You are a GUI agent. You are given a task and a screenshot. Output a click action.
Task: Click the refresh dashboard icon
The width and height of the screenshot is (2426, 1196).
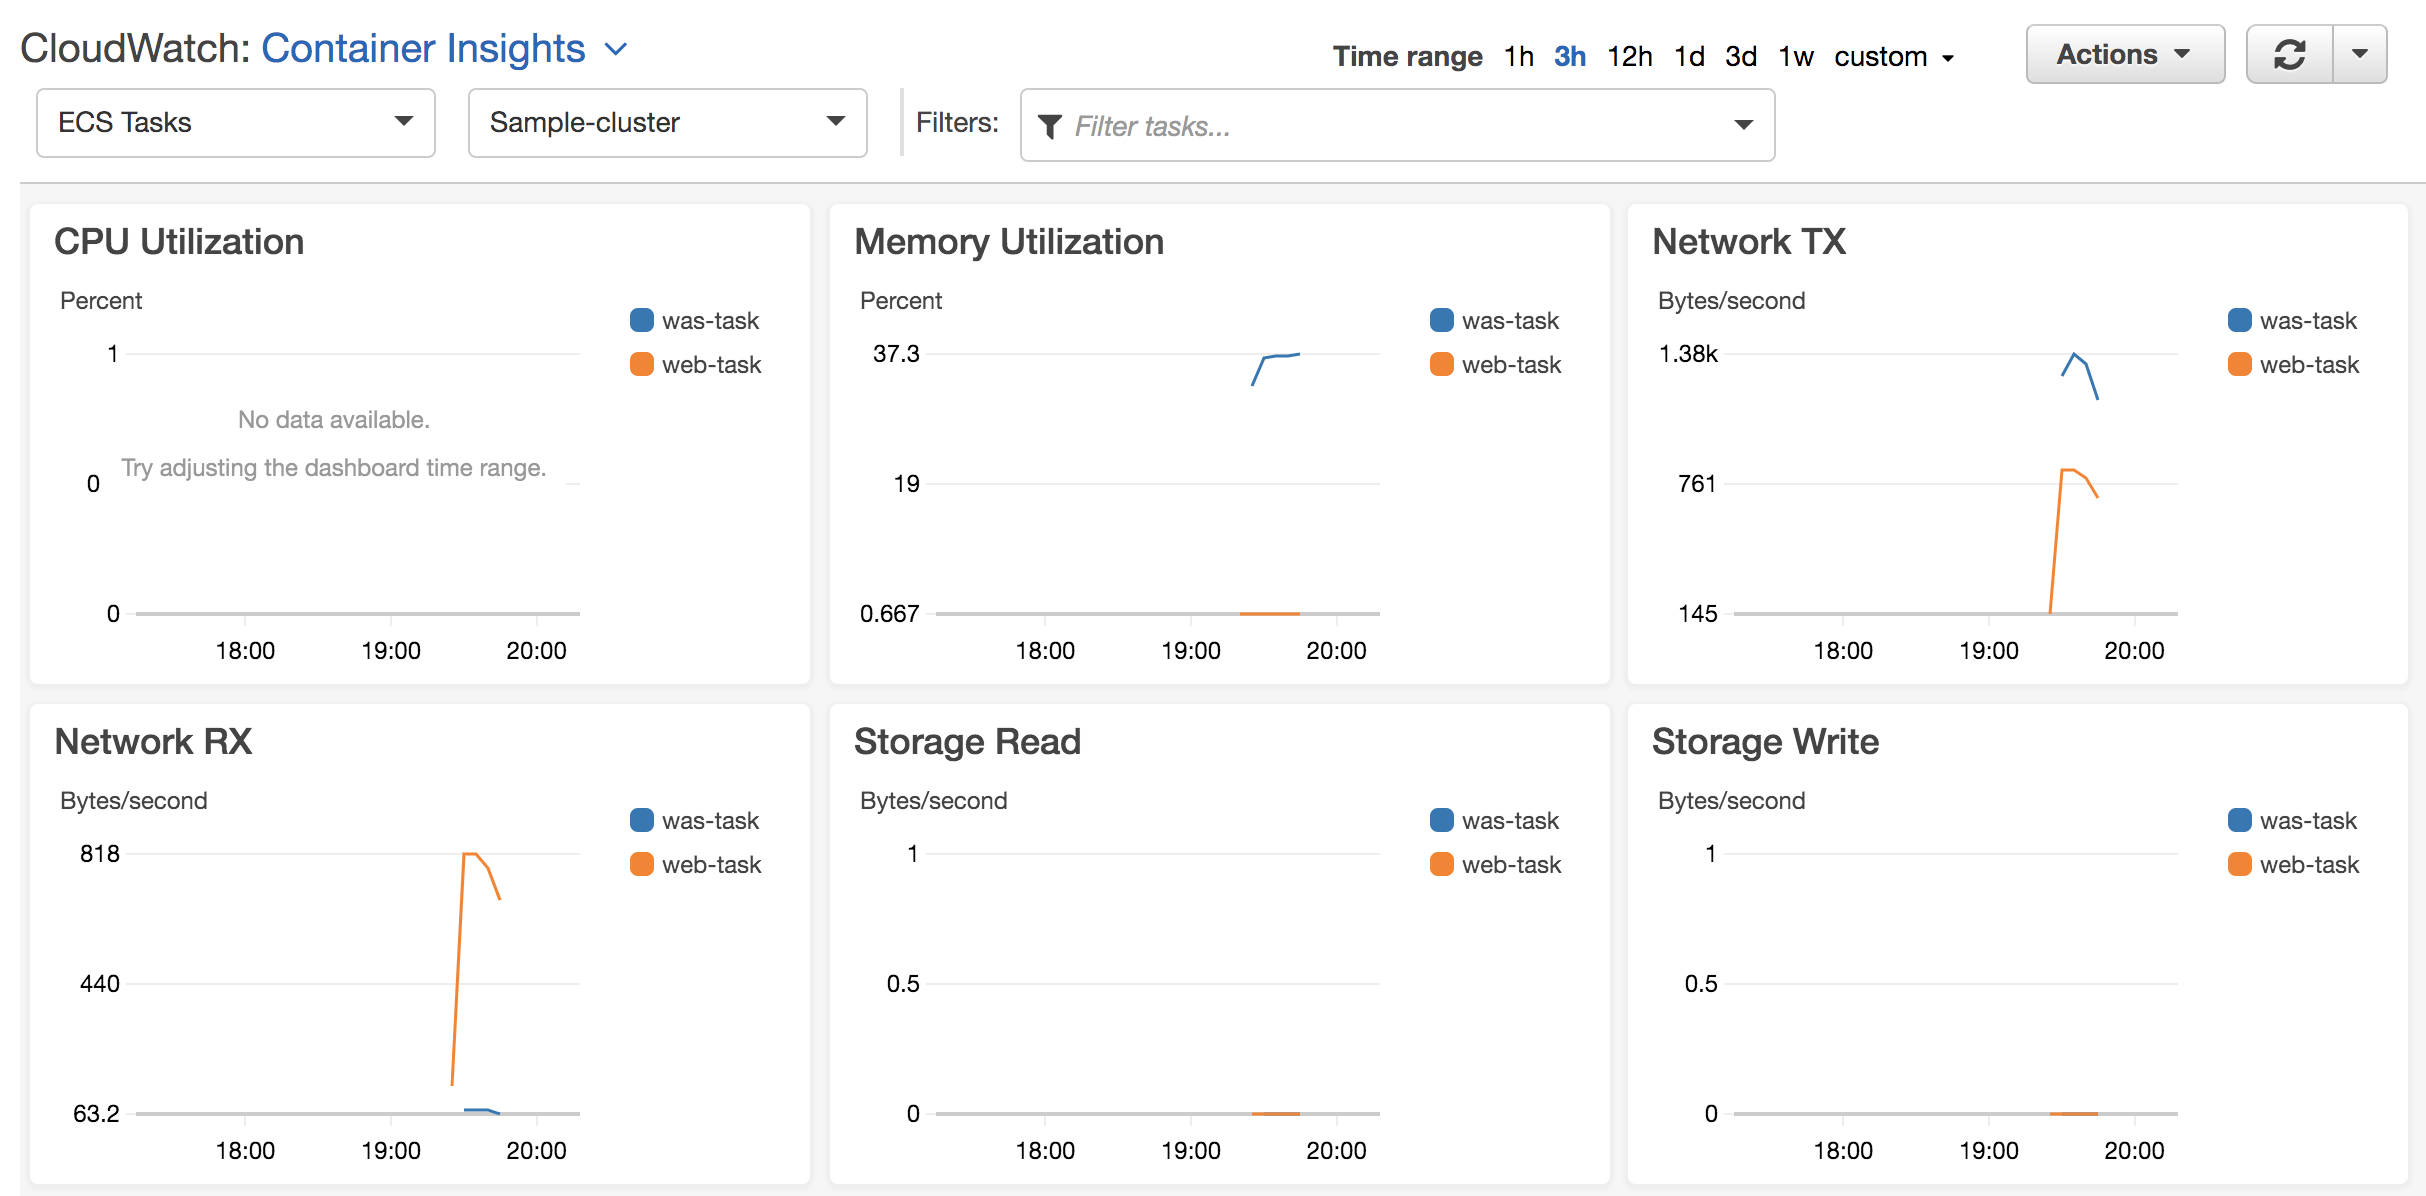[2289, 54]
